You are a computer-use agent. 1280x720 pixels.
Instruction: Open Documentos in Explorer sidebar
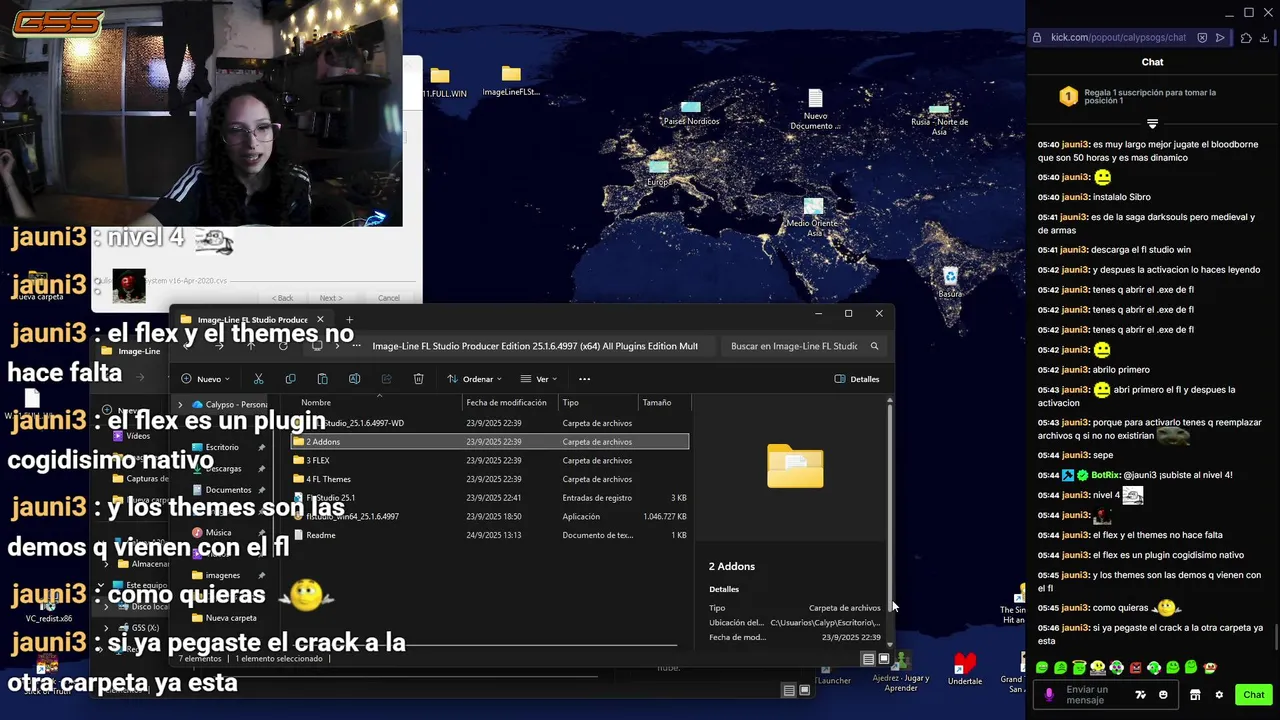click(x=227, y=490)
